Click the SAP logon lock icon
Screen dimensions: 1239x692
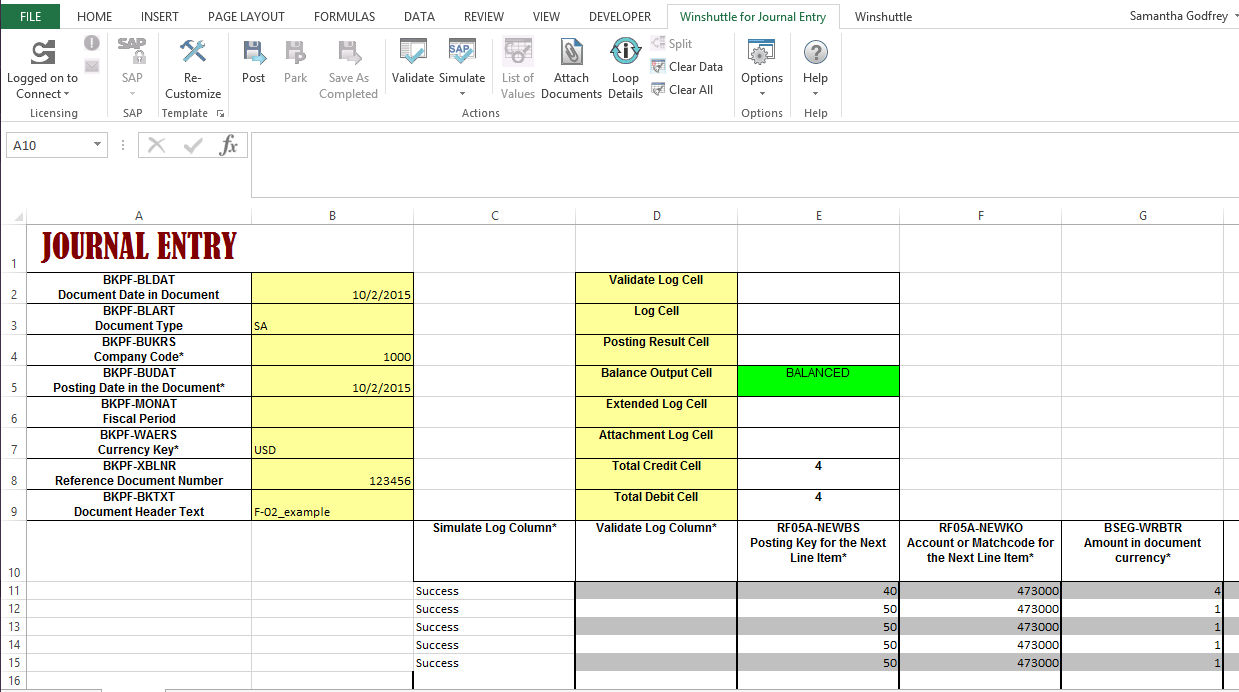(x=132, y=51)
